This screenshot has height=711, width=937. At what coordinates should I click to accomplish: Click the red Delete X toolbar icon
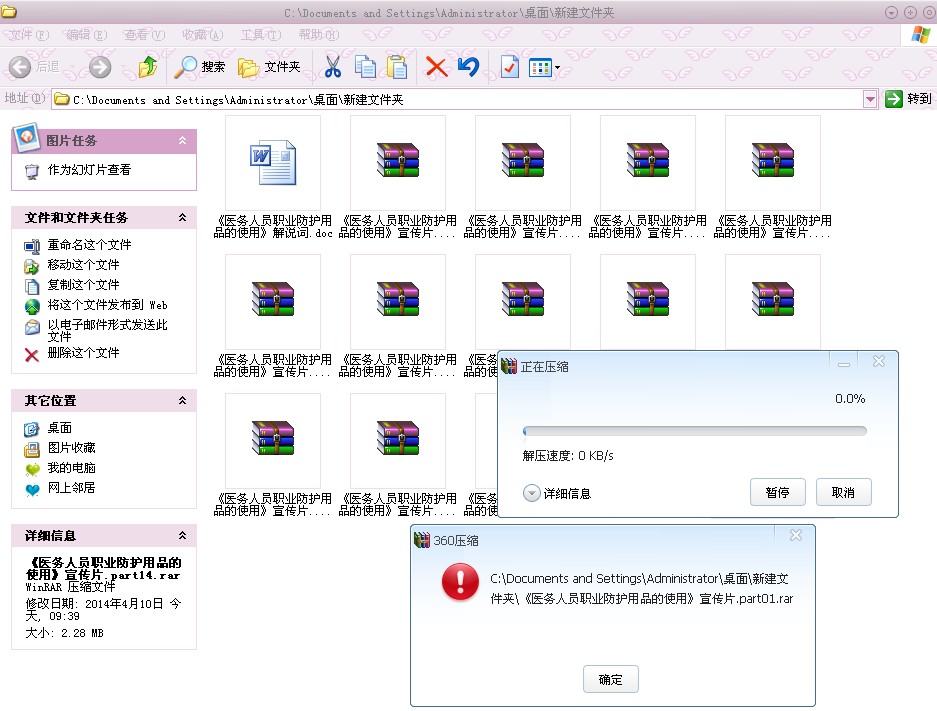436,67
